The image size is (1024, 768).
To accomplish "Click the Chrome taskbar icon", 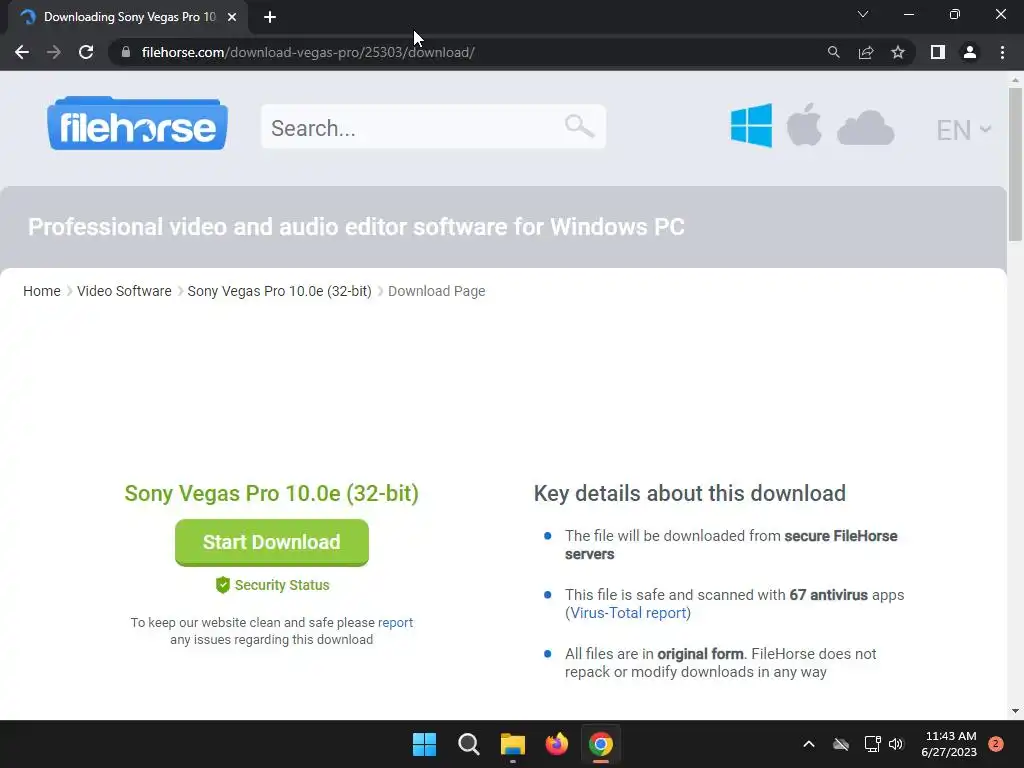I will 601,744.
